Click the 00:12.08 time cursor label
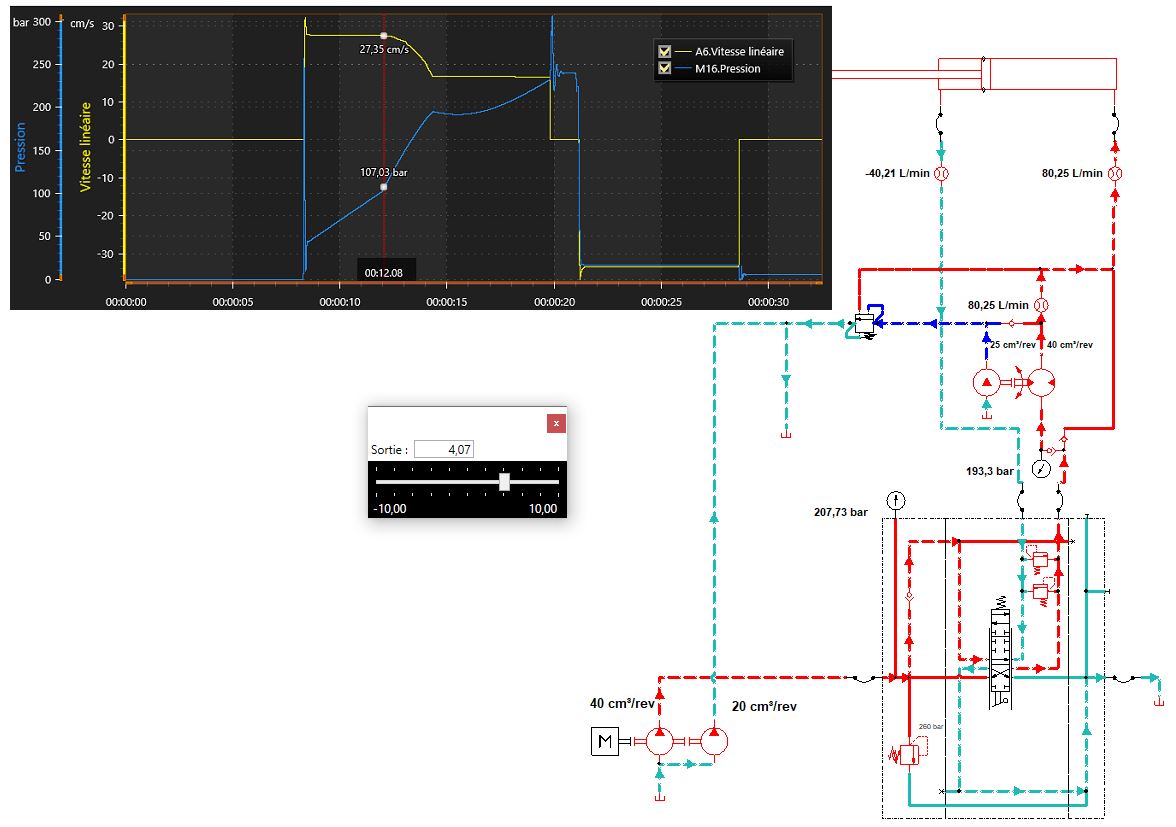Screen dimensions: 1176x827 click(384, 273)
